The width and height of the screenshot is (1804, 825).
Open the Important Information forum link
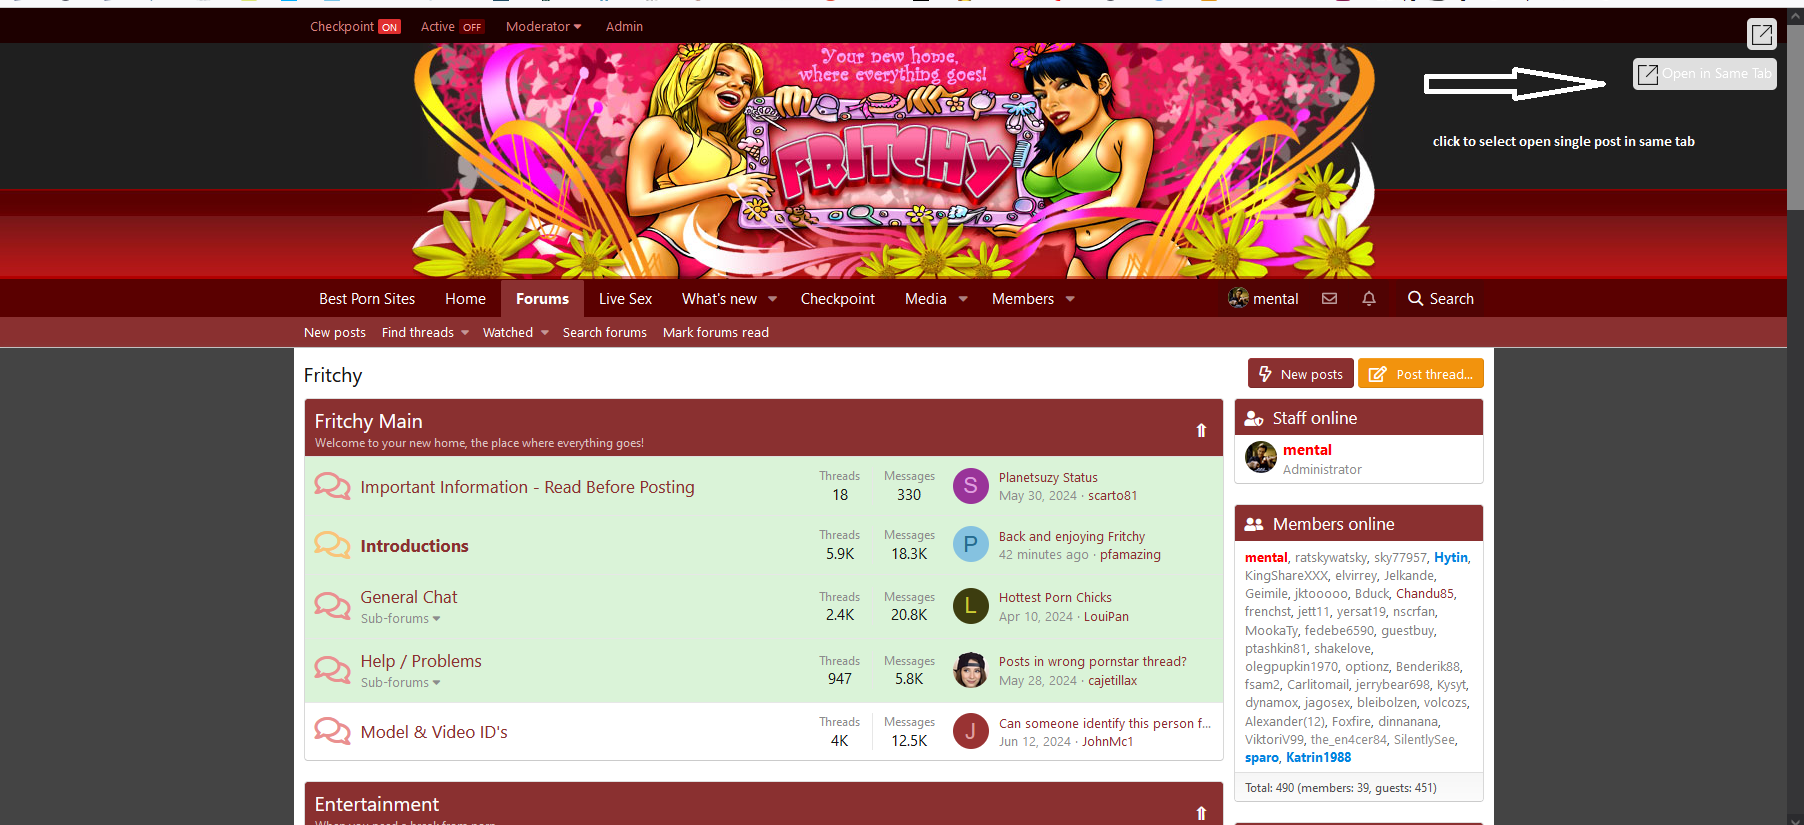coord(527,487)
